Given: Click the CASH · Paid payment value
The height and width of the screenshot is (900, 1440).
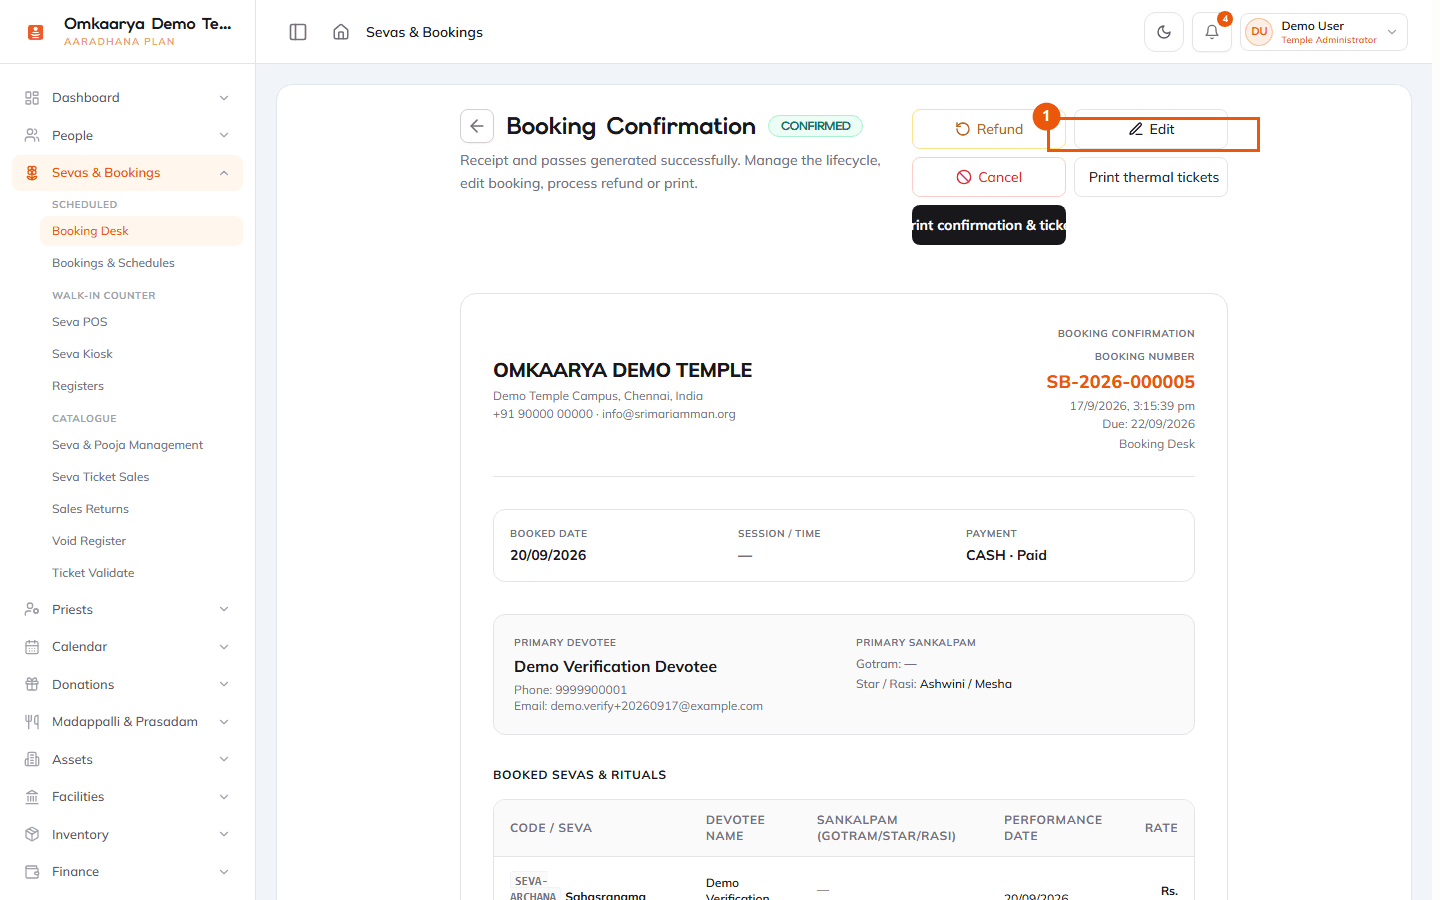Looking at the screenshot, I should 1006,555.
